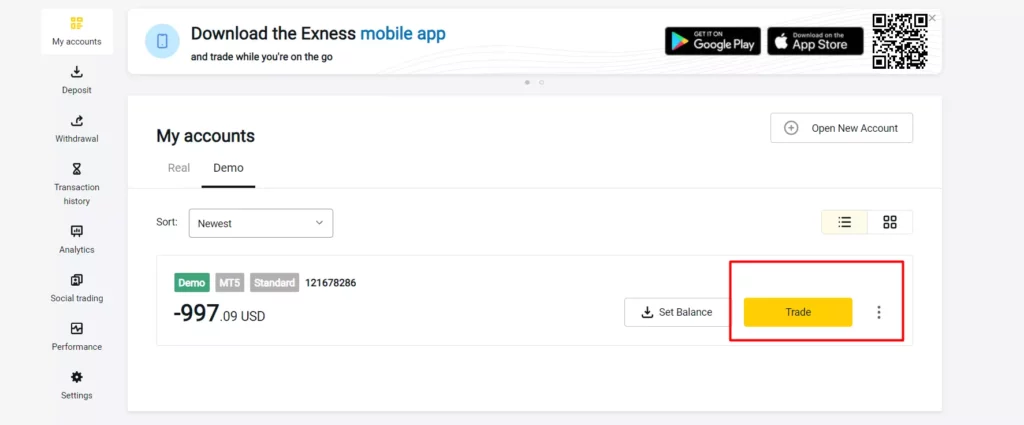Switch to the Real accounts tab
1024x425 pixels.
click(179, 168)
